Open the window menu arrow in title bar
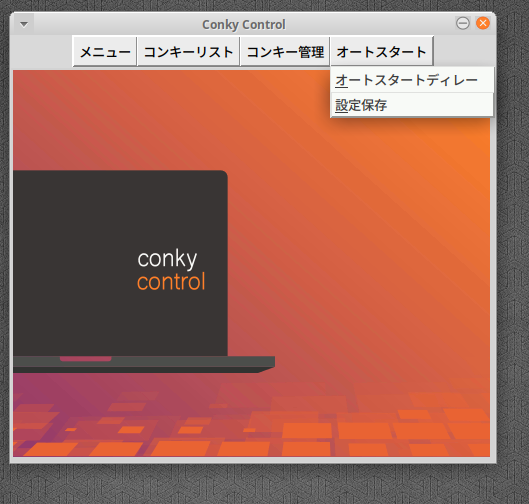 (x=24, y=24)
